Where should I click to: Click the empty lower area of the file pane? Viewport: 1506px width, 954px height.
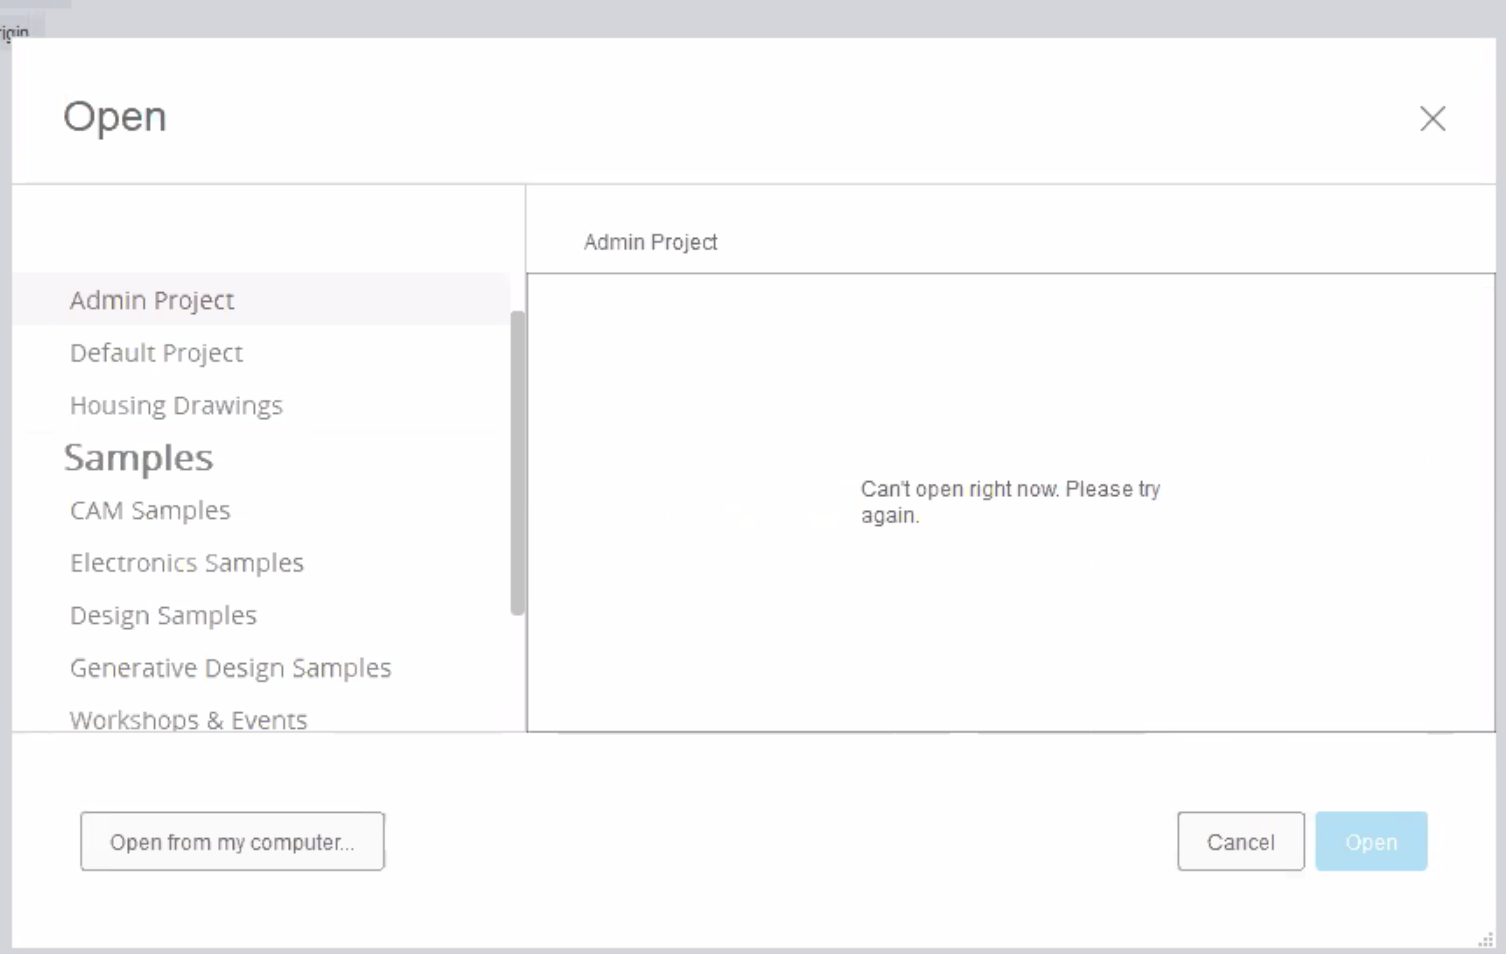click(x=1010, y=650)
